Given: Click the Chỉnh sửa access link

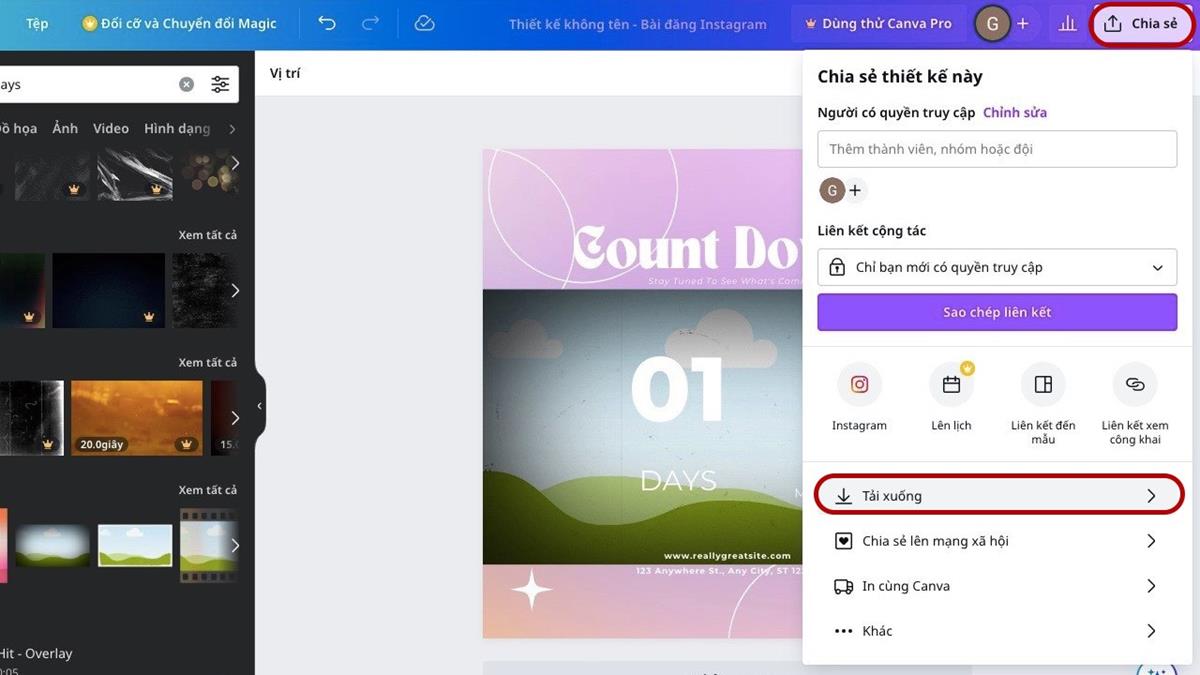Looking at the screenshot, I should [1014, 113].
